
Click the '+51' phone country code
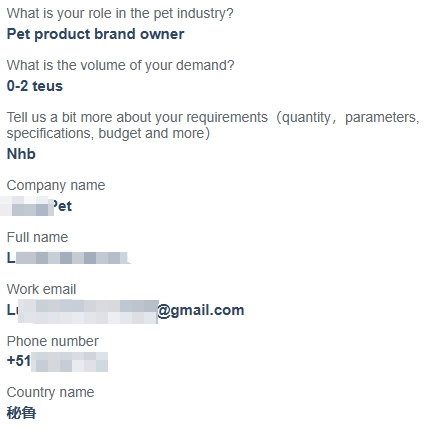[x=19, y=361]
